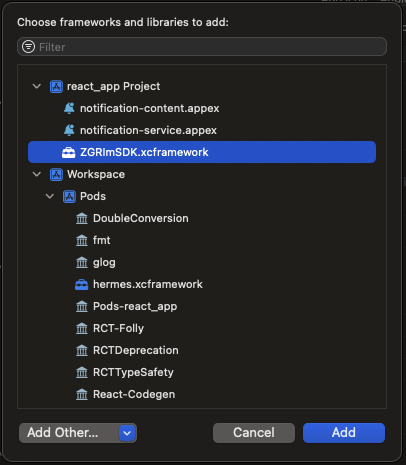Click the notification-content.appex bell icon
Image resolution: width=406 pixels, height=465 pixels.
pyautogui.click(x=69, y=108)
